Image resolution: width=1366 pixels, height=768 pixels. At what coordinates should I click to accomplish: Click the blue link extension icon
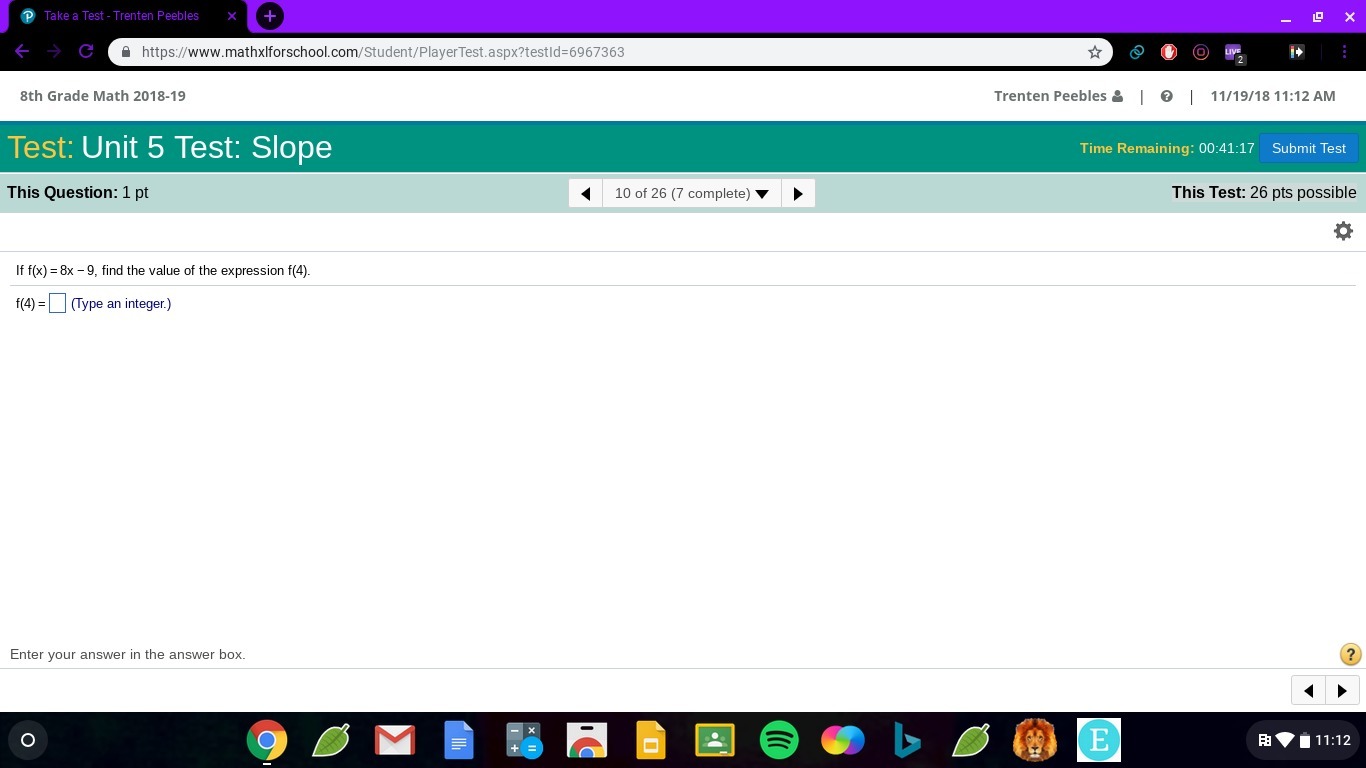1137,52
